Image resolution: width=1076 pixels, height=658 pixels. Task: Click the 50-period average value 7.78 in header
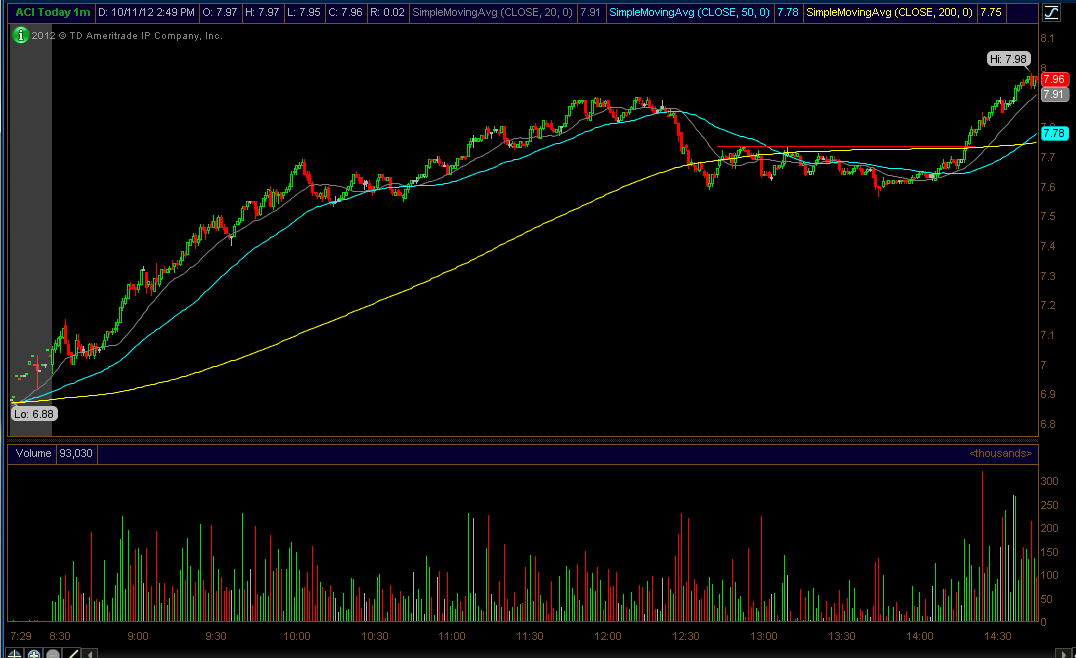click(x=788, y=12)
